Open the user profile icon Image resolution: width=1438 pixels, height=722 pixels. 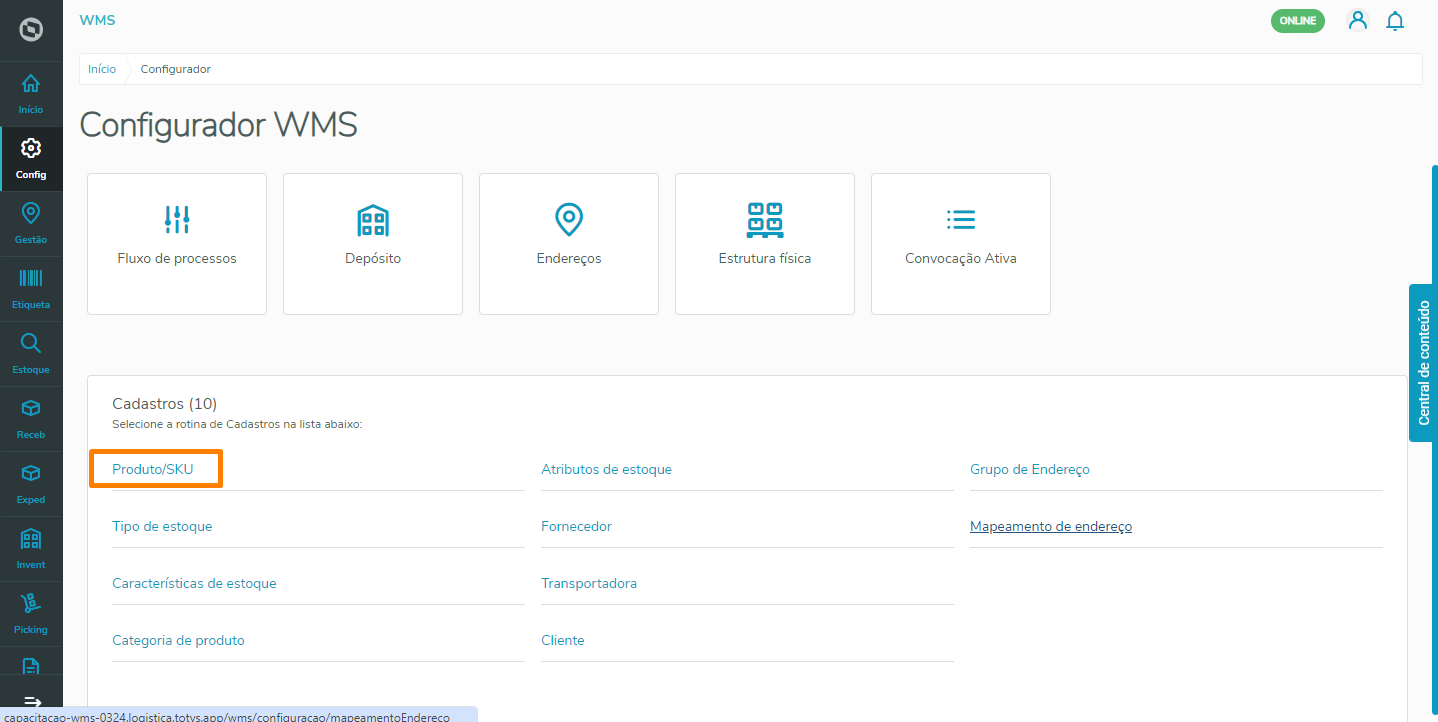tap(1357, 20)
